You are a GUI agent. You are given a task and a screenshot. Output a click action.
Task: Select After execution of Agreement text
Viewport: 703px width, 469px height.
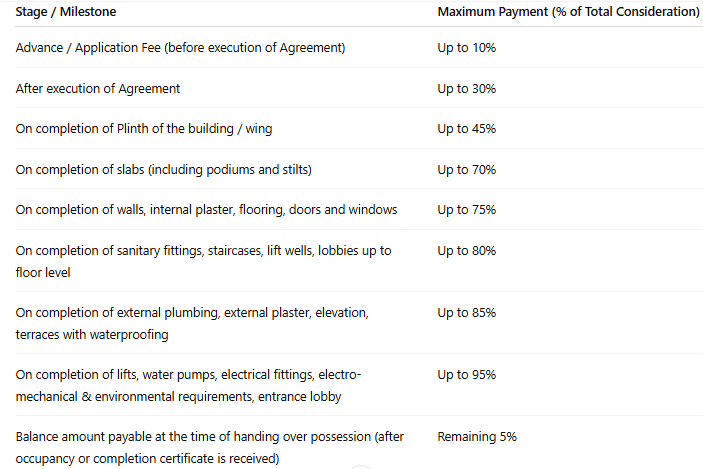[x=98, y=89]
